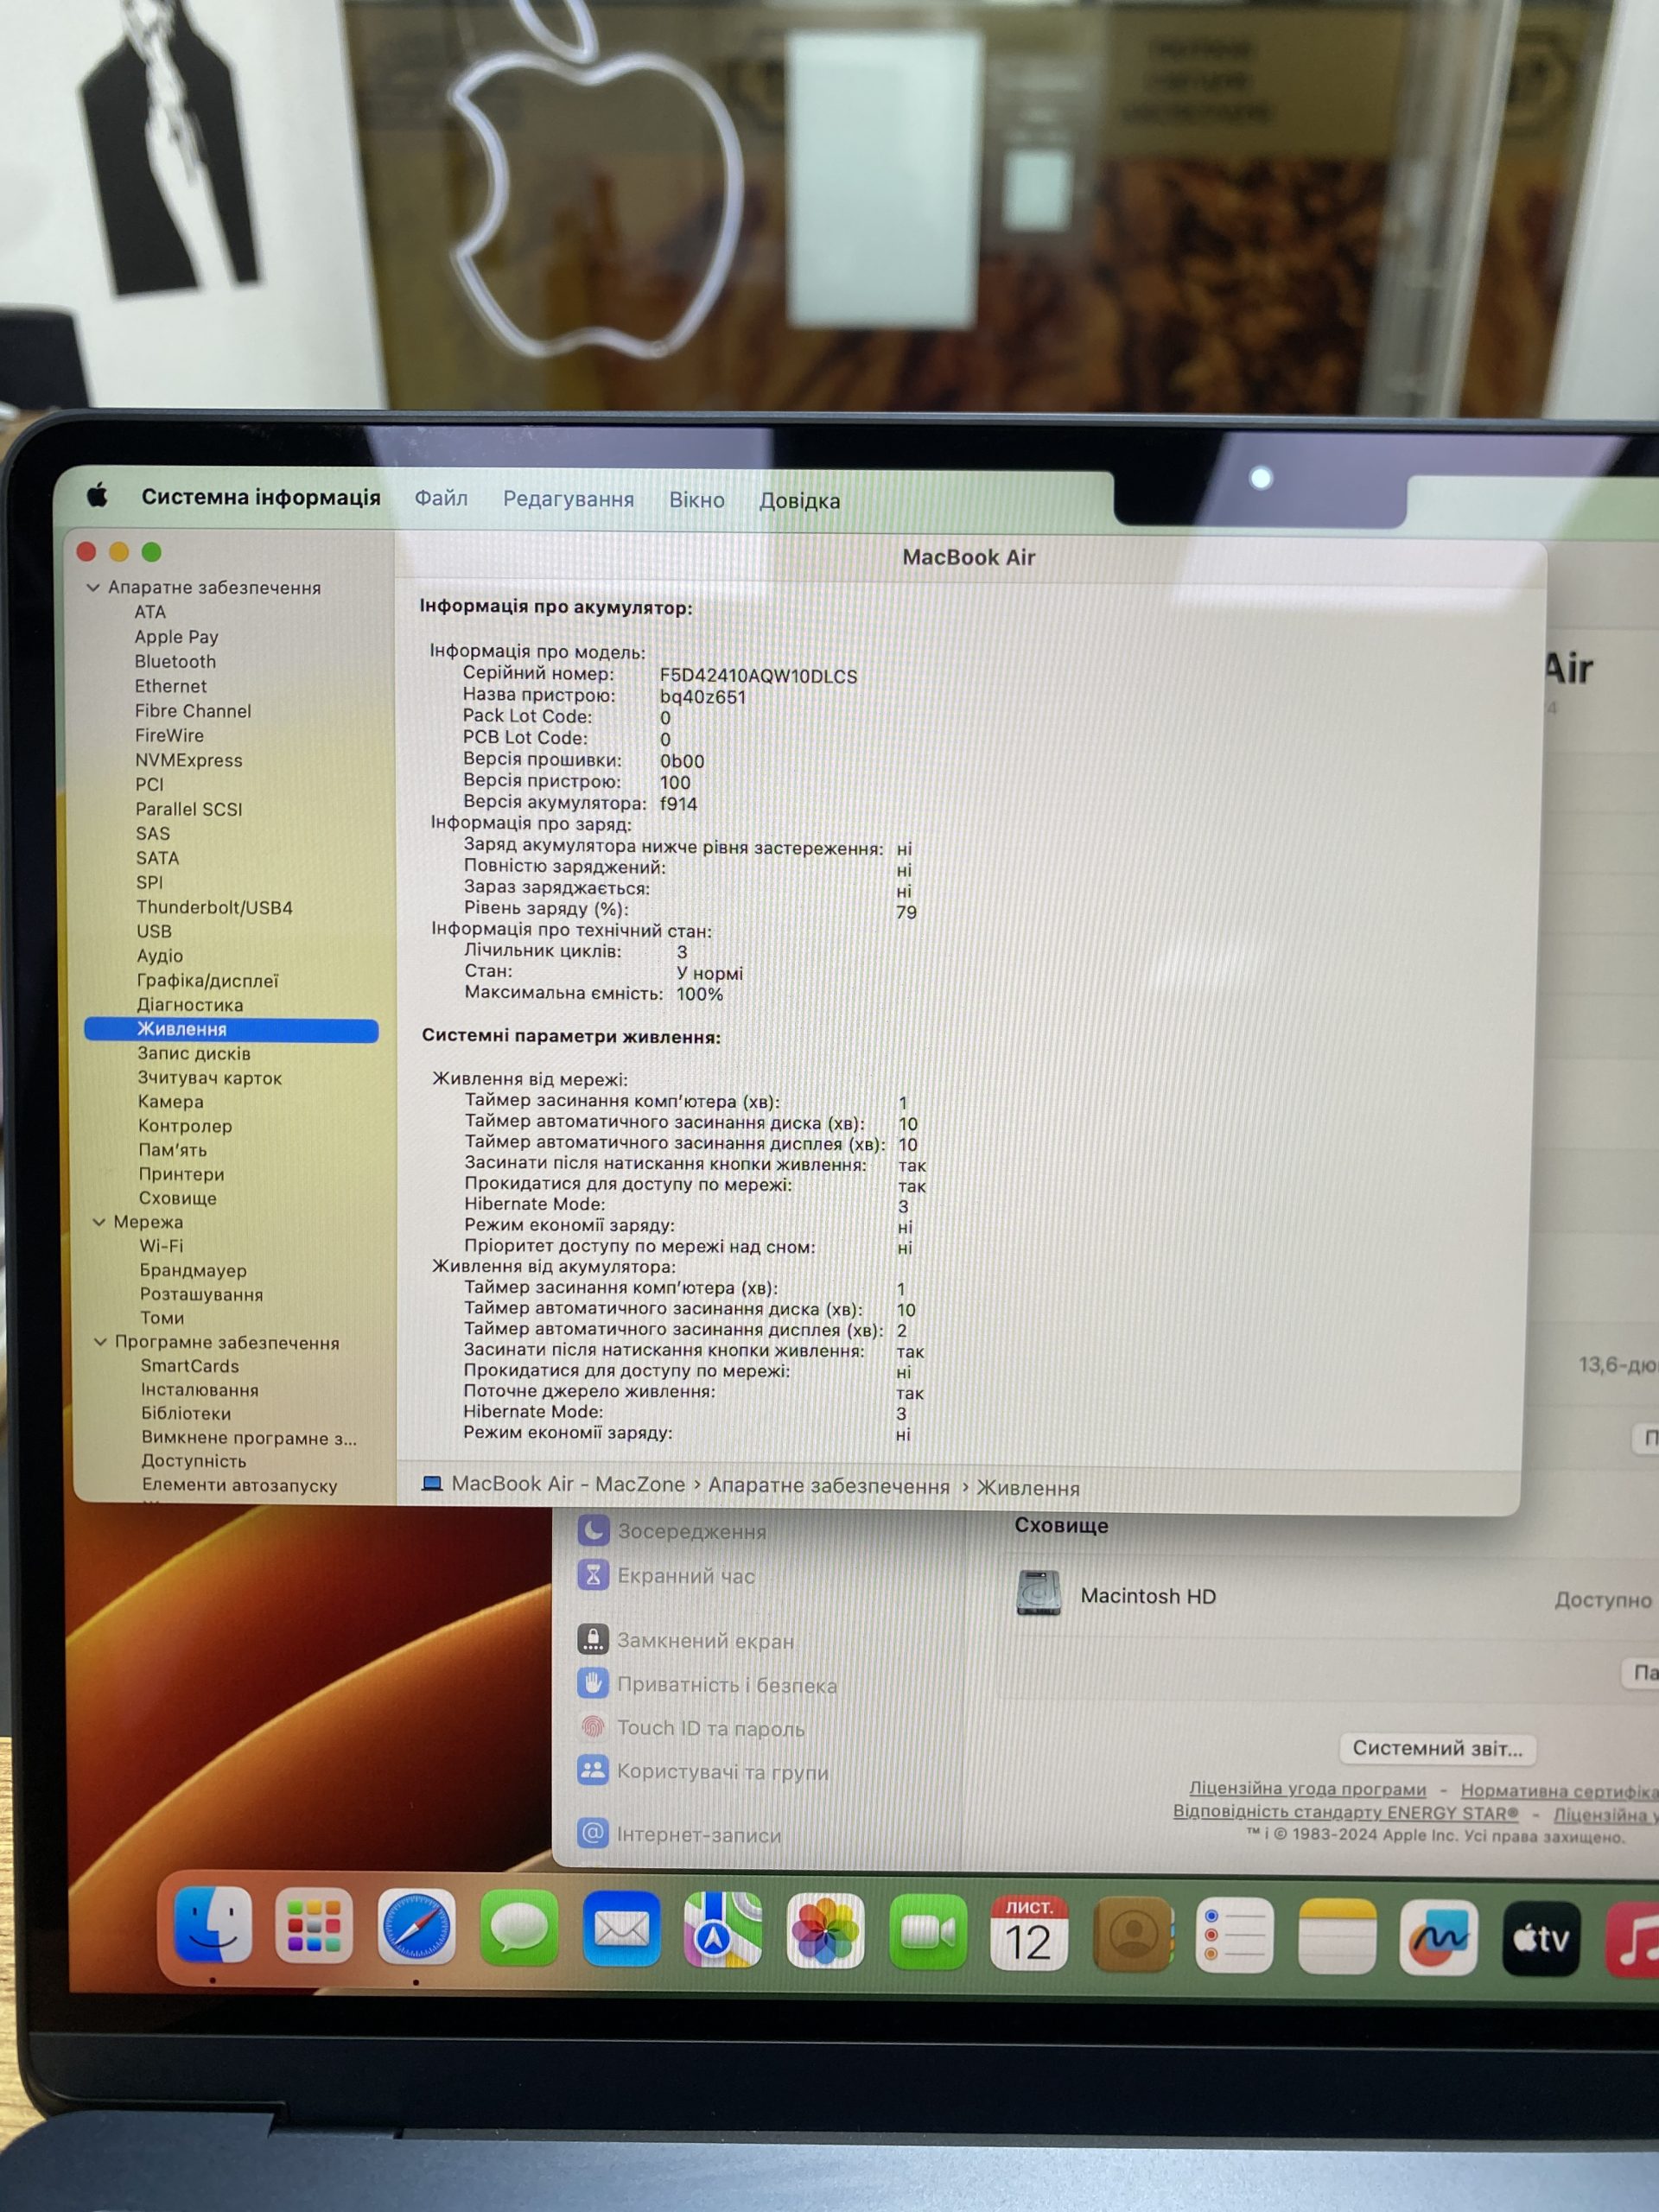Click the Системний звіт button

(1437, 1748)
